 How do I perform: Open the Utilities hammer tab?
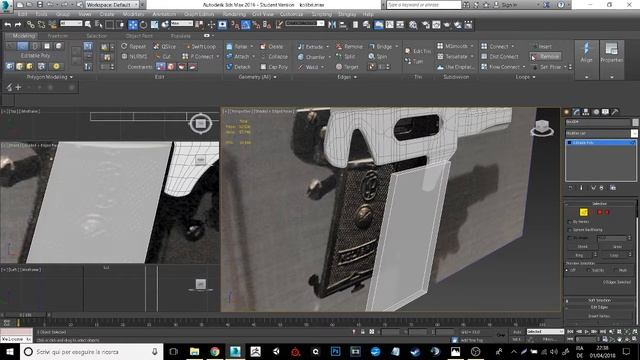click(x=615, y=112)
